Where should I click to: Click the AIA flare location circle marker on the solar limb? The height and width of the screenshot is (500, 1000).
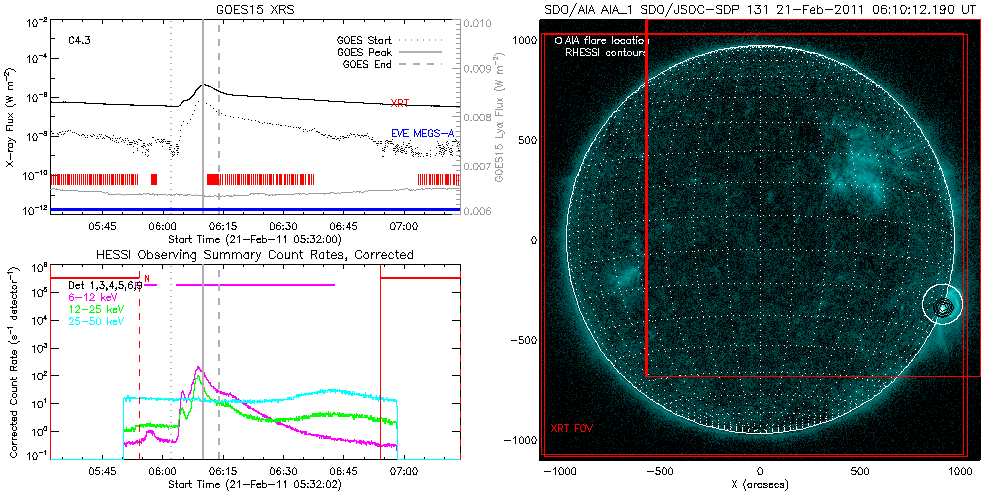941,307
